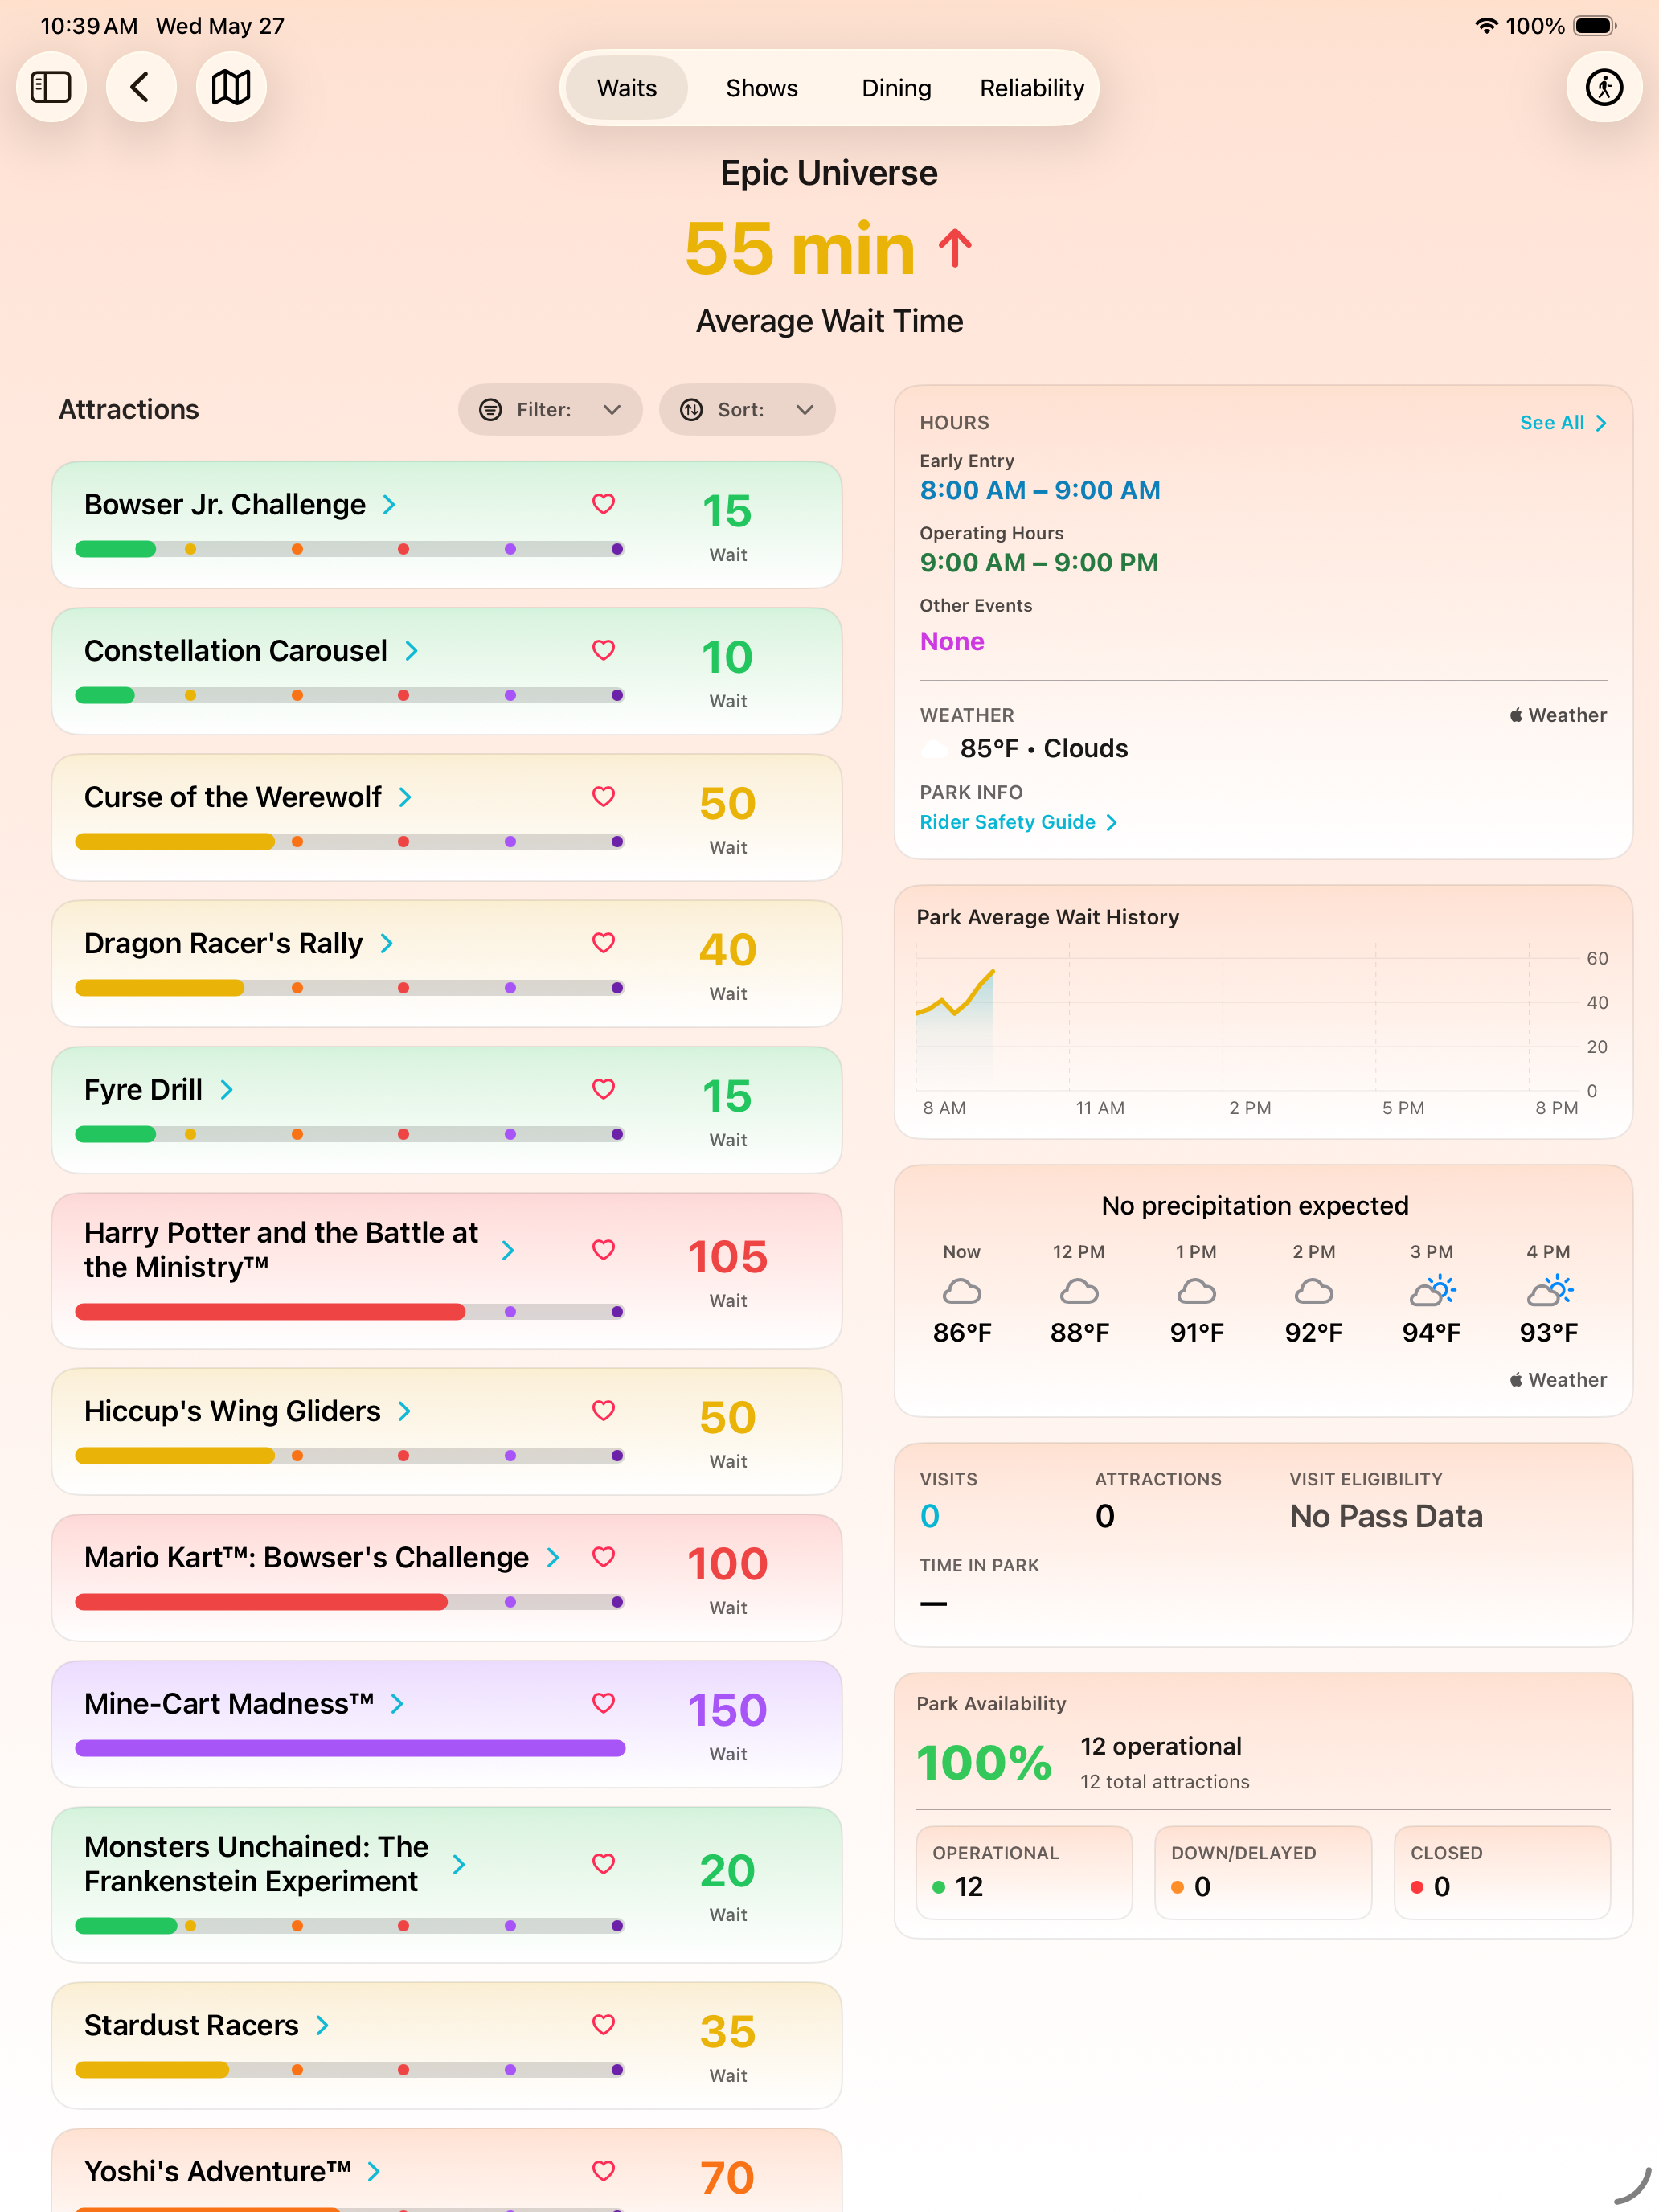Tap partly sunny icon for 4 PM

tap(1549, 1290)
